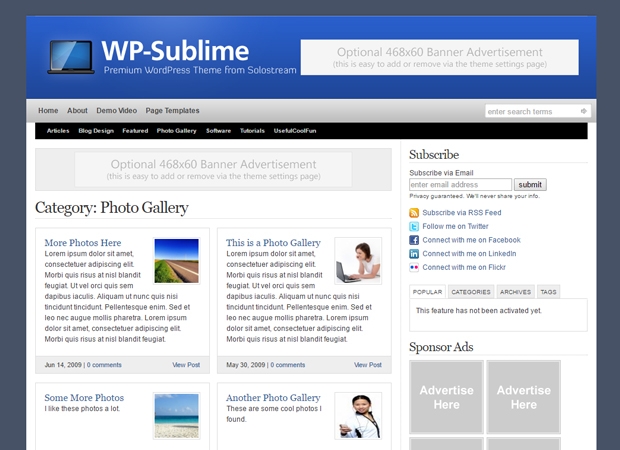Screen dimensions: 620x450
Task: Click the Category: Photo Gallery heading
Action: pos(112,208)
